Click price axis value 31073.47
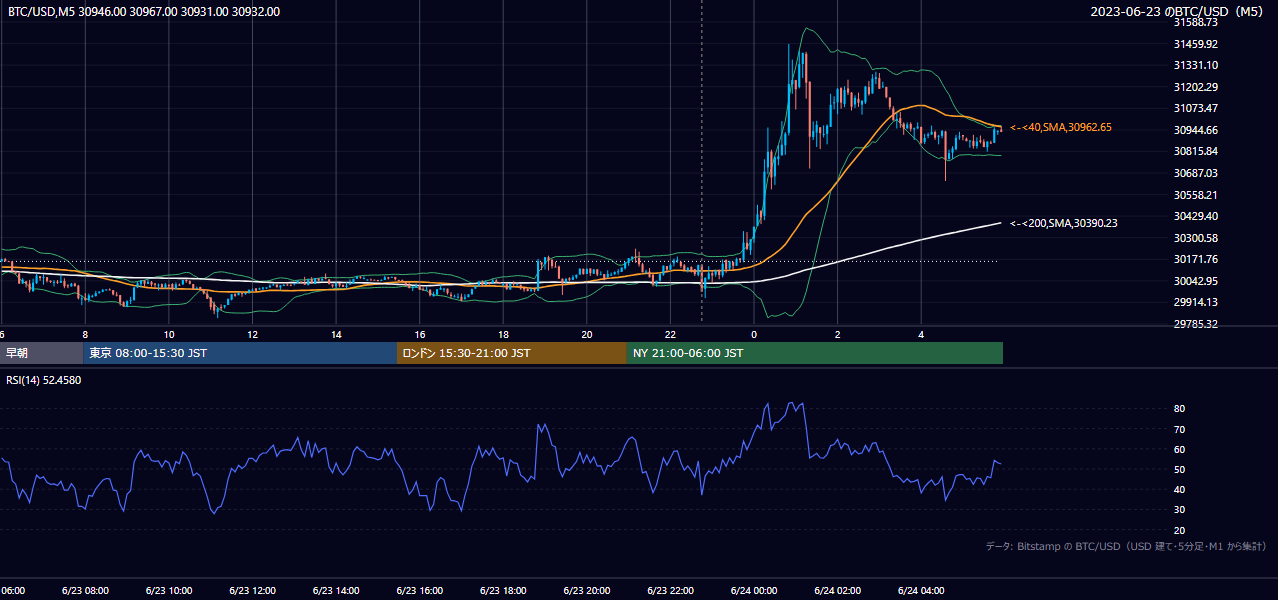Viewport: 1278px width, 600px height. [1195, 108]
